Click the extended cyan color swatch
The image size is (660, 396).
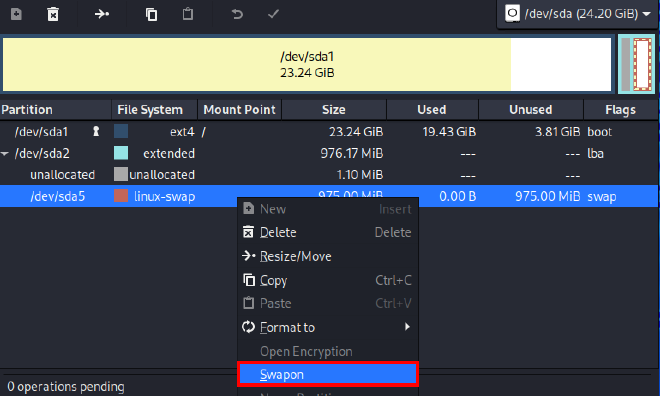point(121,153)
